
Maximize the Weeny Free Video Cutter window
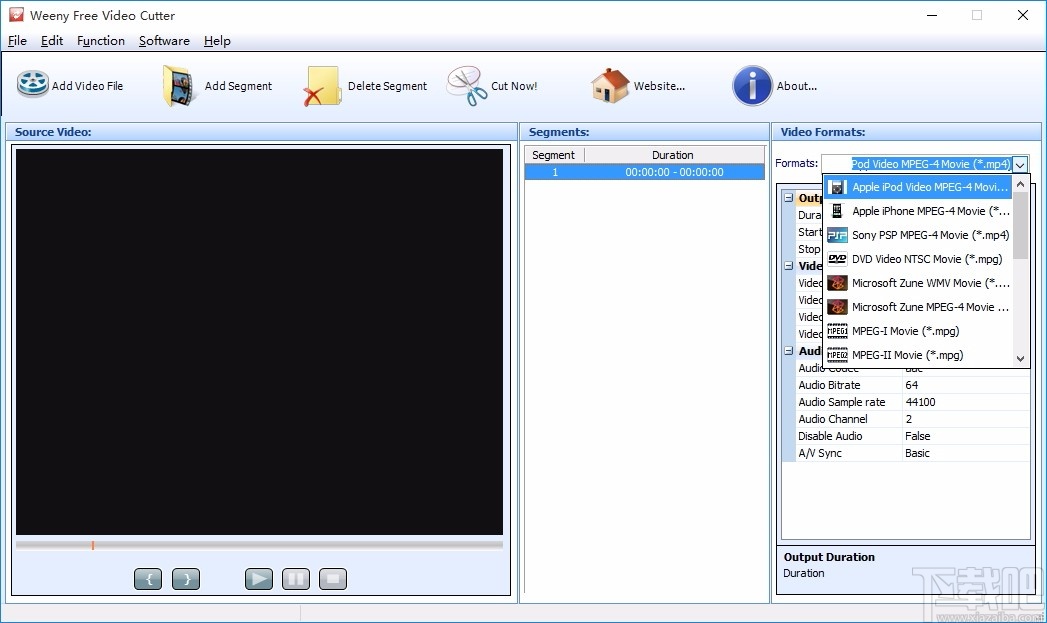[x=977, y=15]
